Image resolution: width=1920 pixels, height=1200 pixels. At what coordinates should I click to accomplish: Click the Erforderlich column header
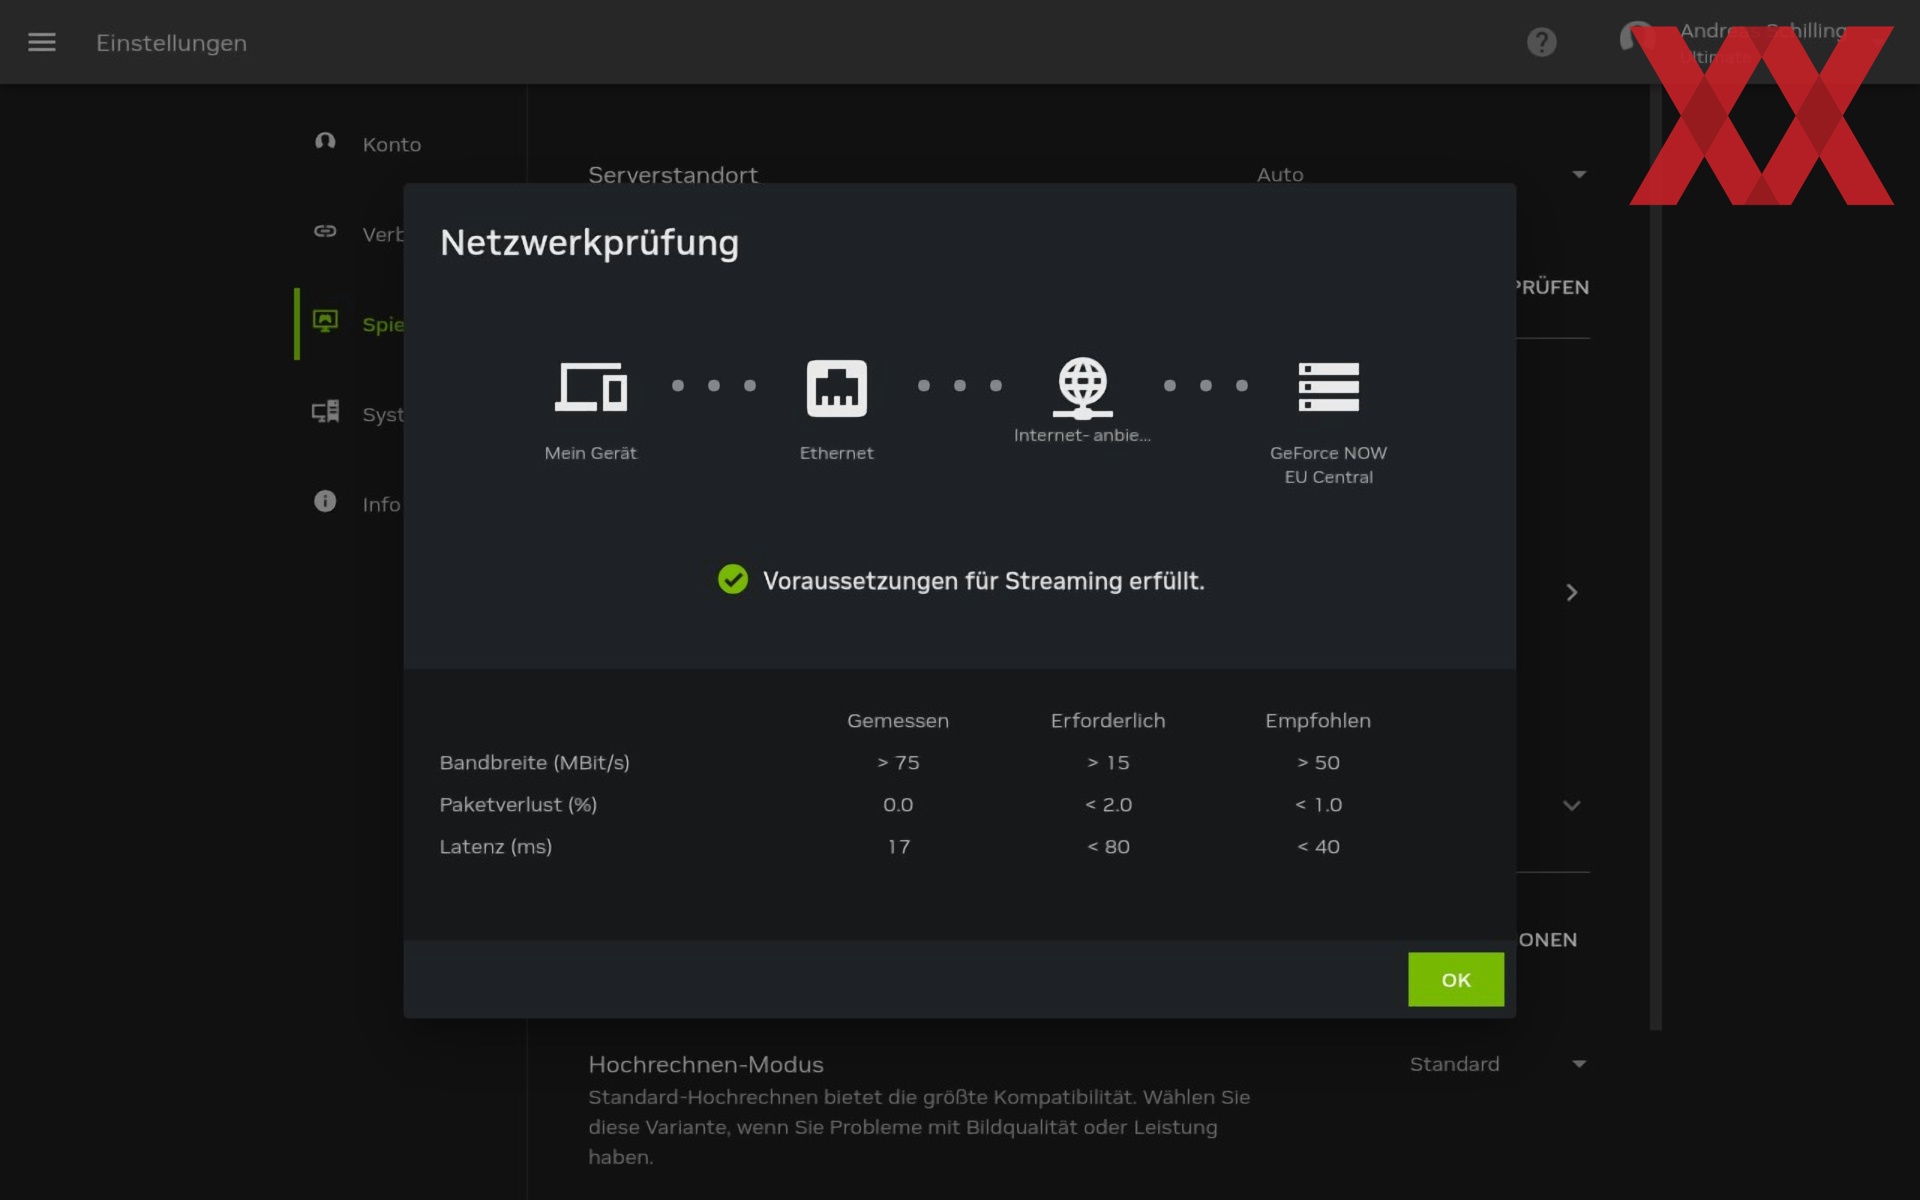coord(1108,720)
